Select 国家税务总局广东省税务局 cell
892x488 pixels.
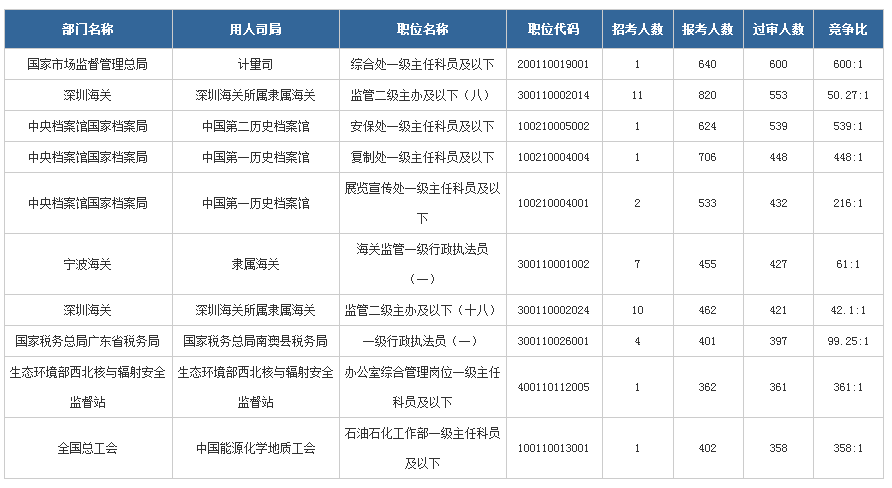[88, 341]
